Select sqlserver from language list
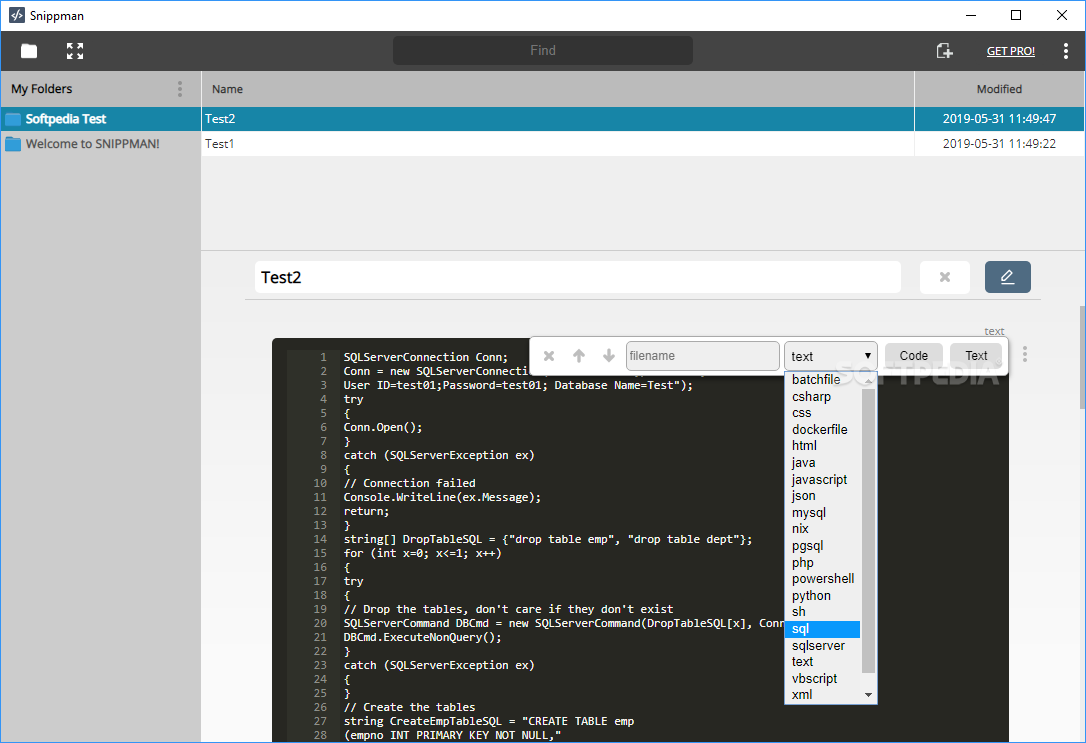The height and width of the screenshot is (743, 1086). (x=823, y=645)
